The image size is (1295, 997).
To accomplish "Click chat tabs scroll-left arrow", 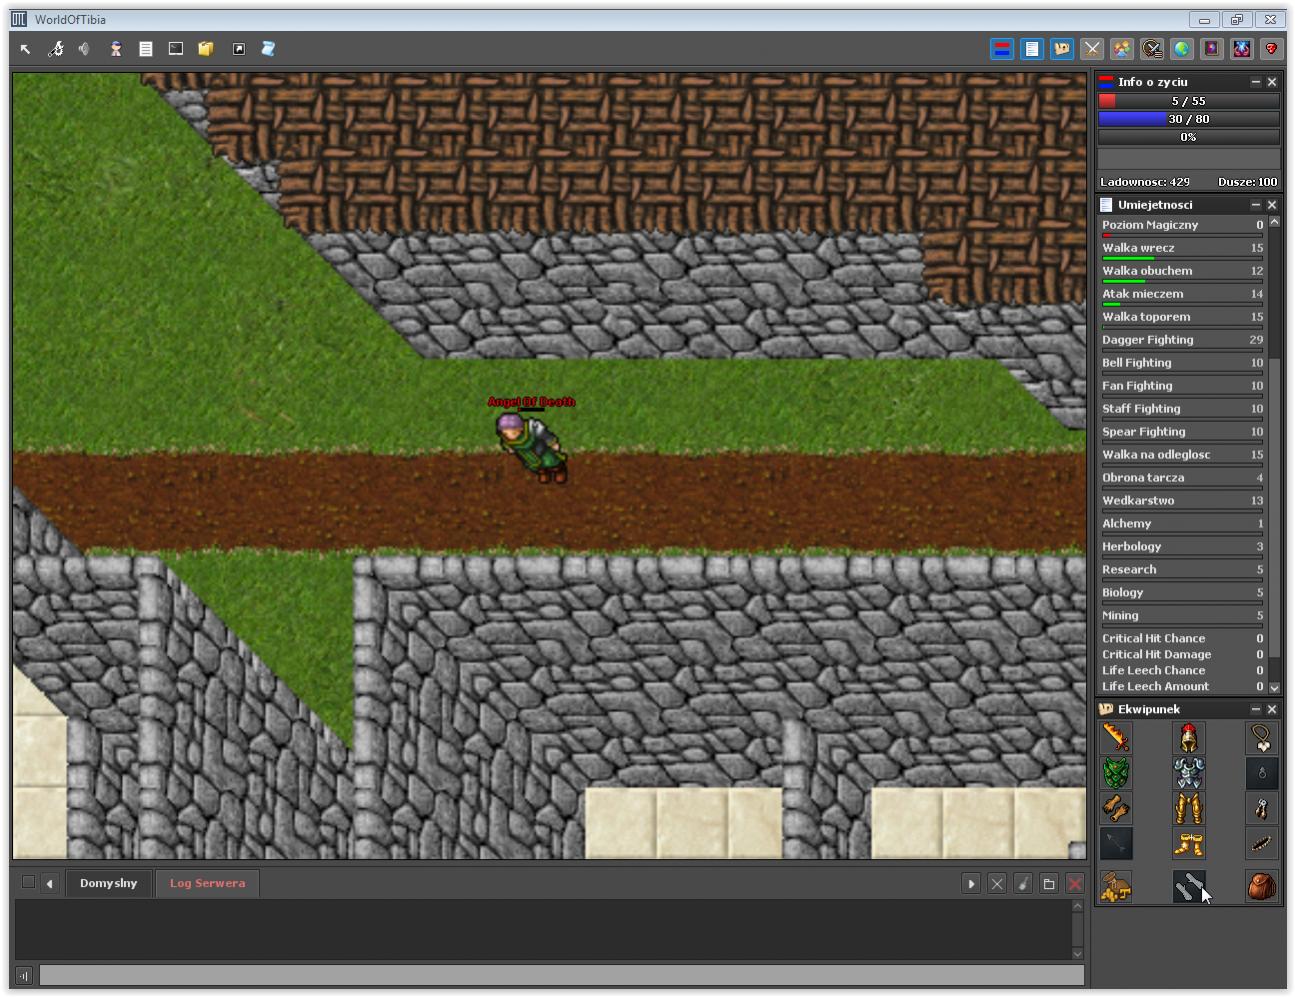I will [x=49, y=883].
